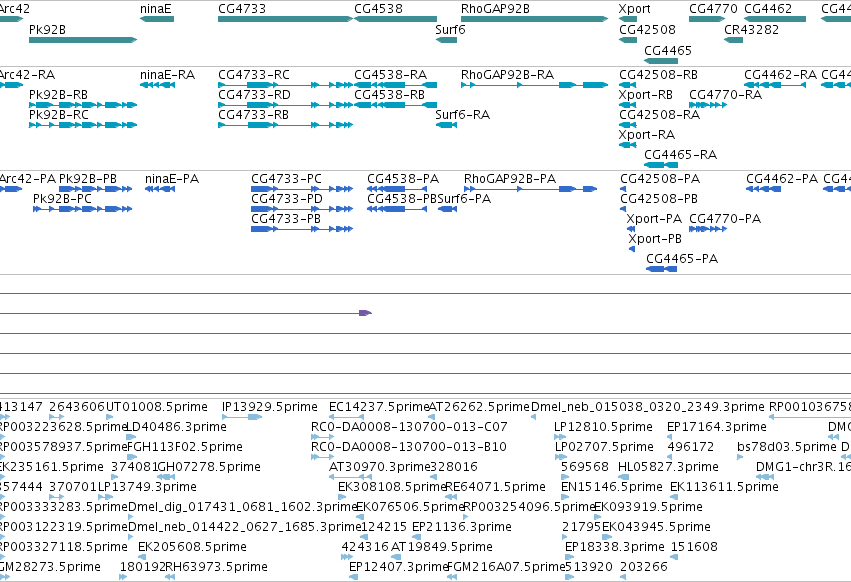
Task: Click the AT30970.3prime EST label
Action: pyautogui.click(x=379, y=467)
